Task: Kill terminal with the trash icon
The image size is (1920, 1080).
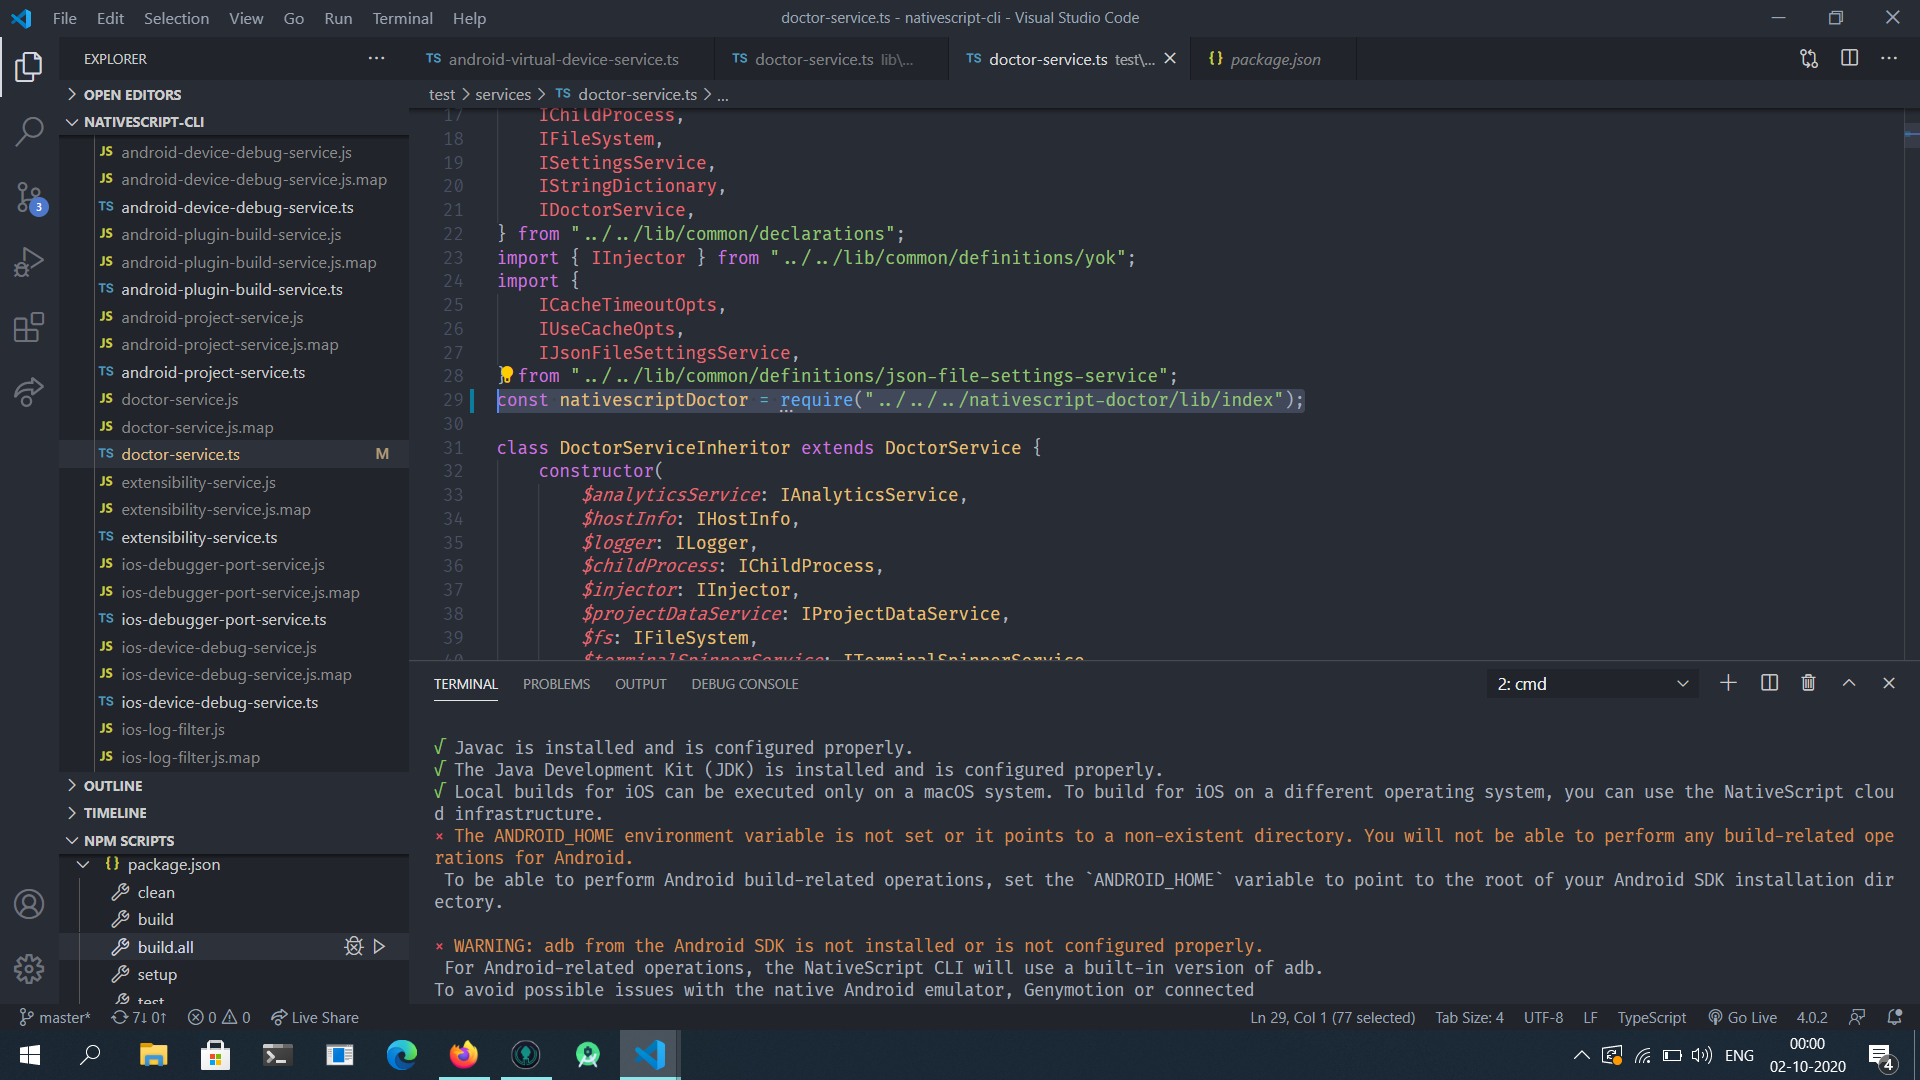Action: pyautogui.click(x=1808, y=683)
